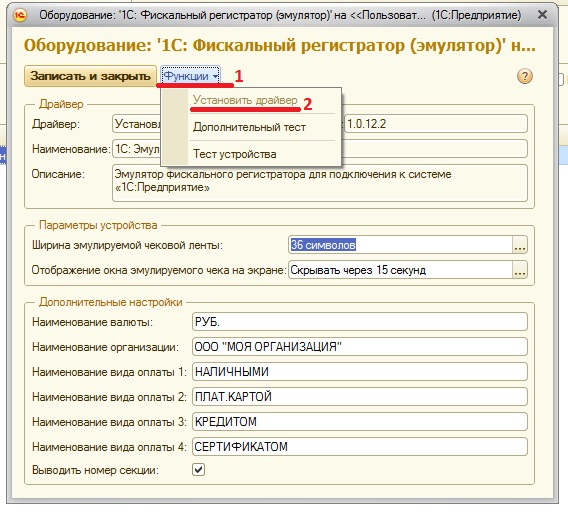Open selector for receipt tape width
568x512 pixels.
click(x=520, y=245)
